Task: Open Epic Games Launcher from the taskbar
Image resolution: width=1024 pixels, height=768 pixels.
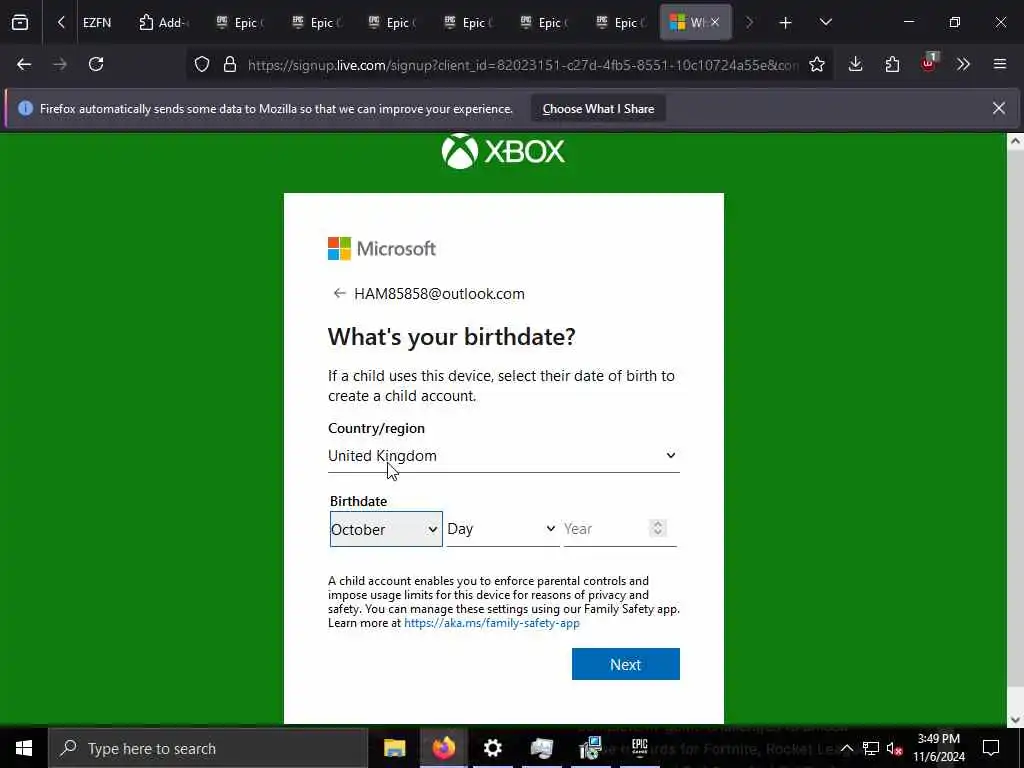Action: (639, 748)
